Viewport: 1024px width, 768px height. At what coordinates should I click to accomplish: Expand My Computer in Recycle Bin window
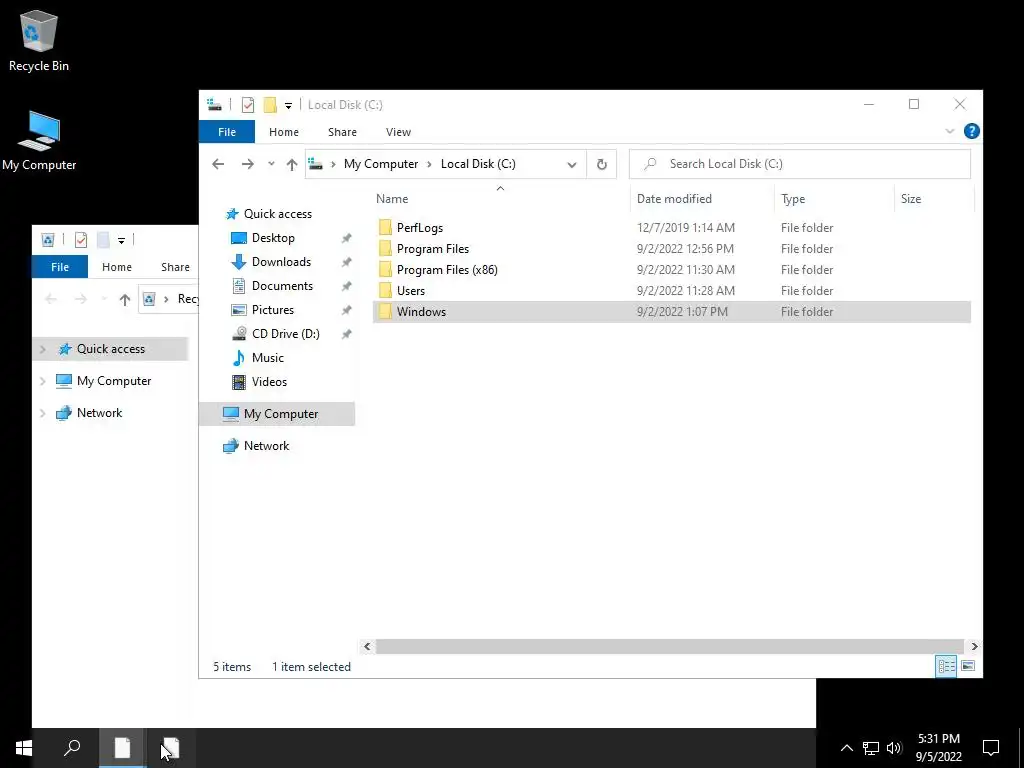43,381
